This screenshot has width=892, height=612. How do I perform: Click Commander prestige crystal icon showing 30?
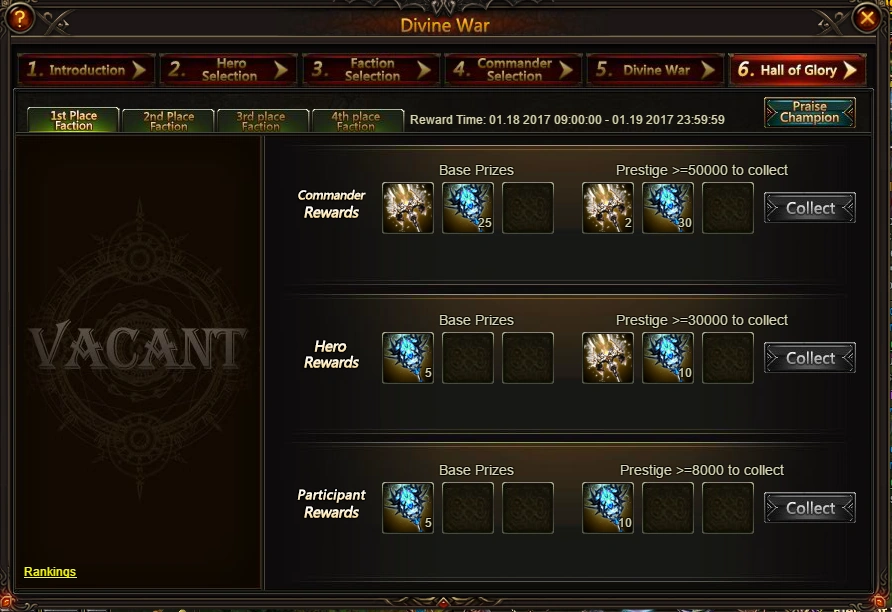[668, 208]
